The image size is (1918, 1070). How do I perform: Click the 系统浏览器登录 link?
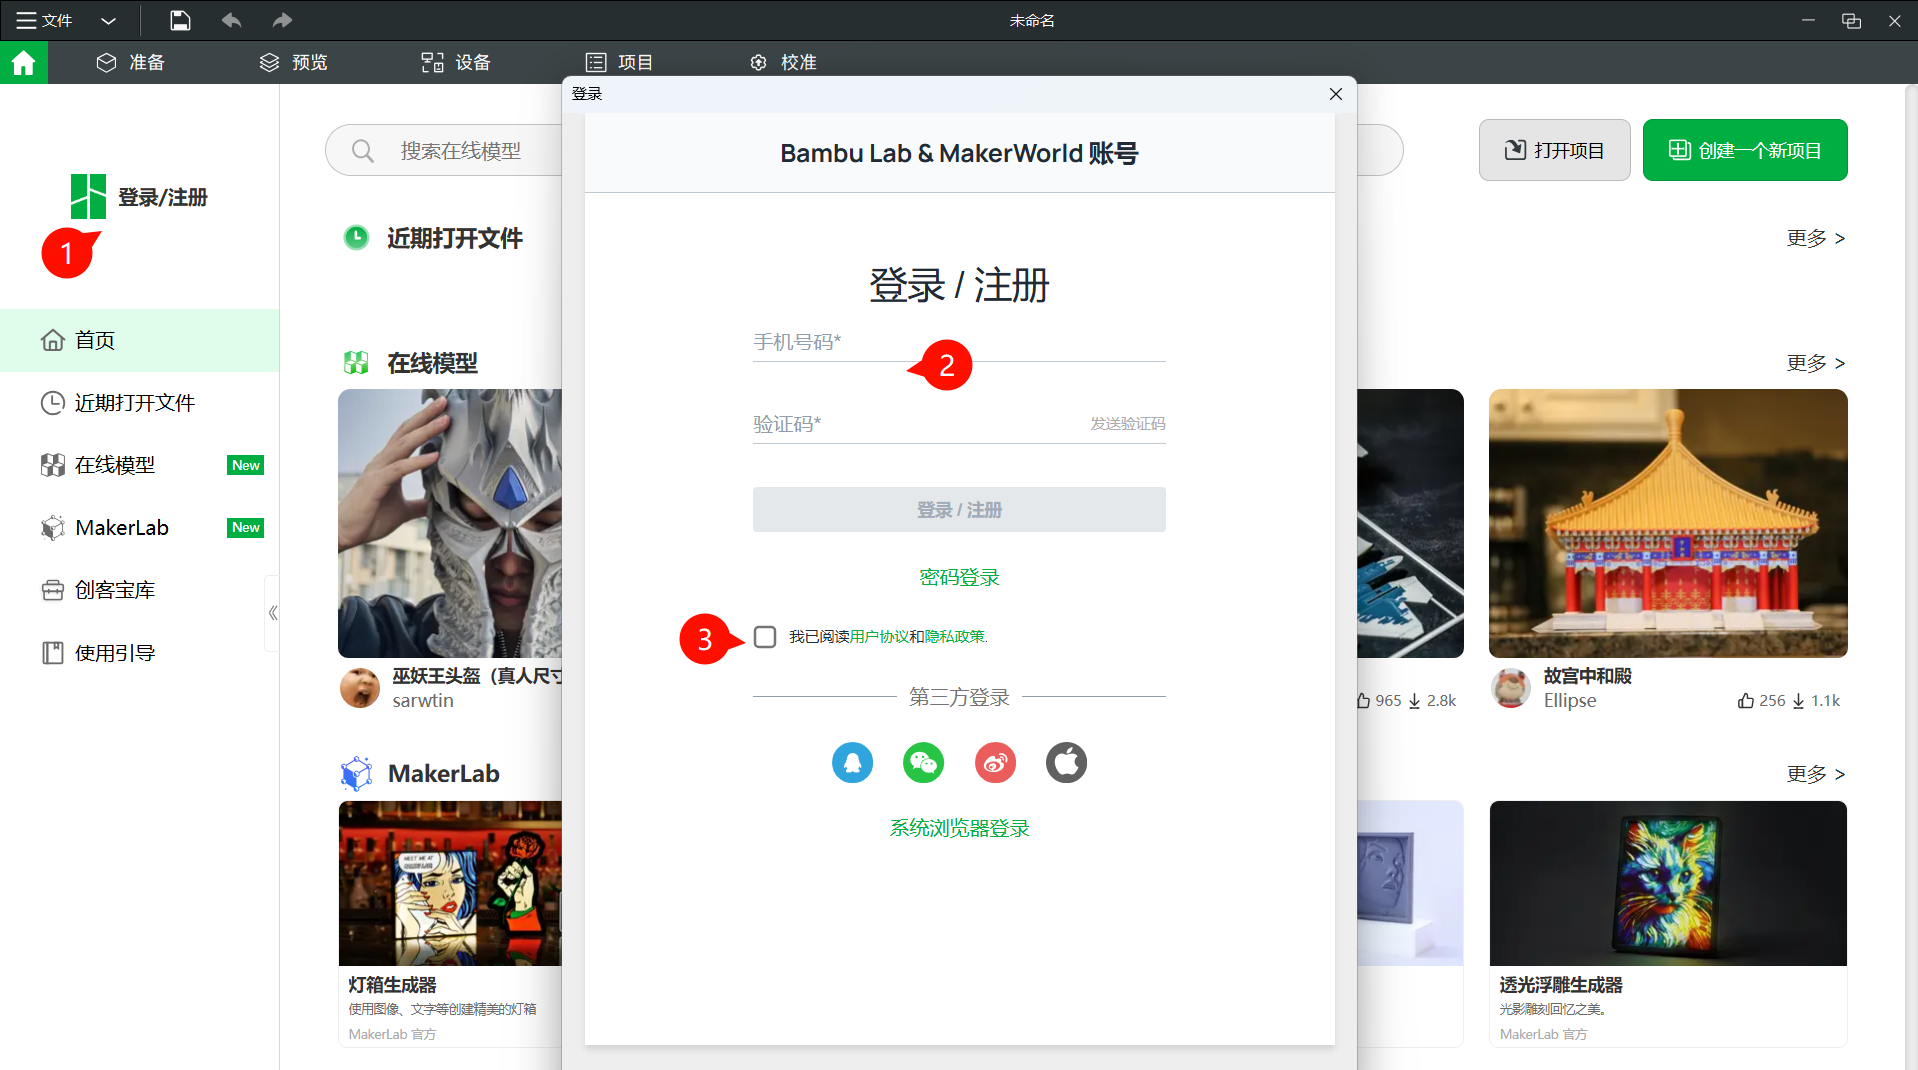[959, 828]
